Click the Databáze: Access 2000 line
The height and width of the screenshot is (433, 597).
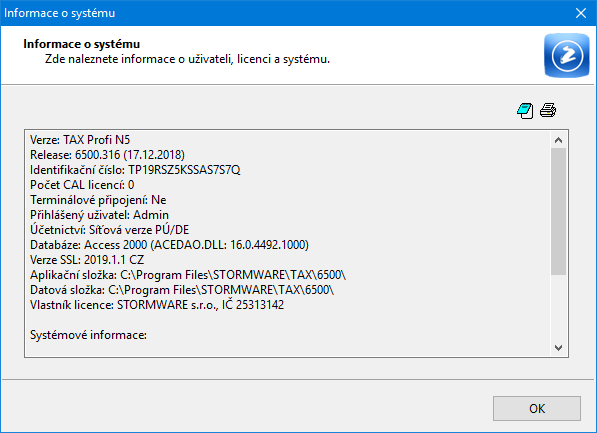coord(169,244)
